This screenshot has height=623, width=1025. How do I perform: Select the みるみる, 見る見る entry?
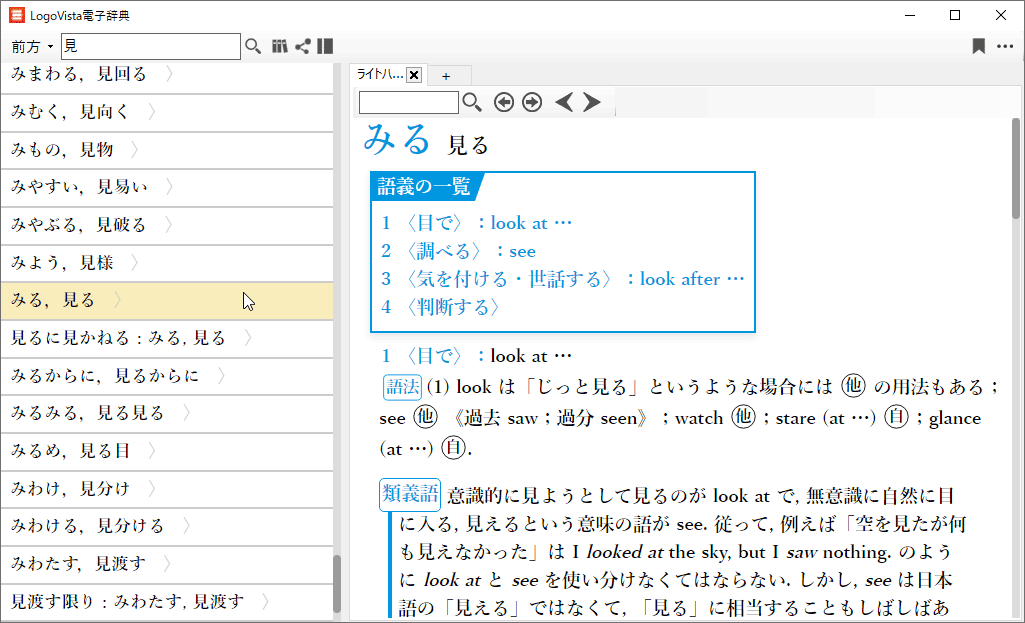point(167,414)
